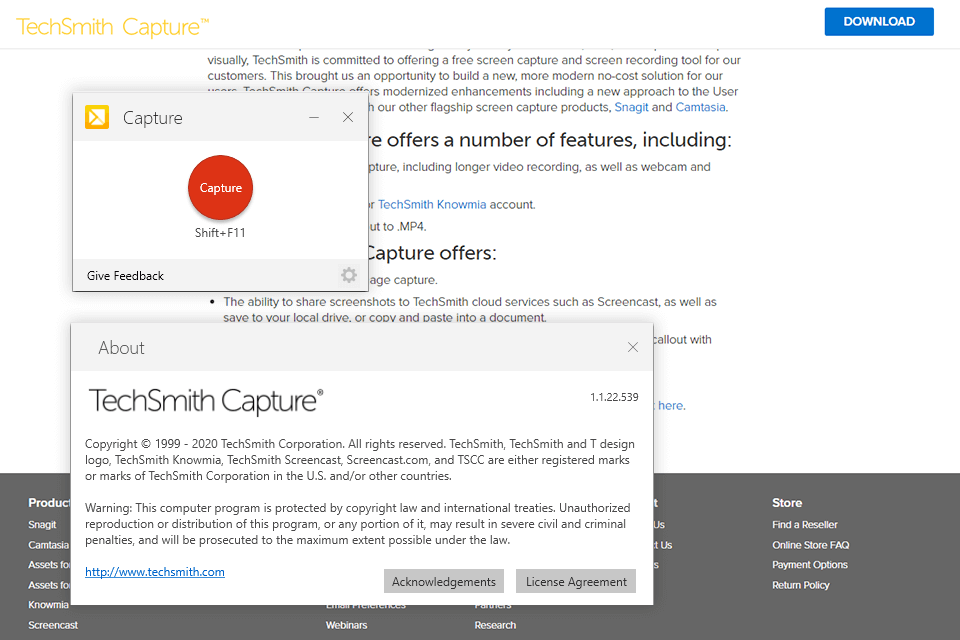Click Give Feedback in Capture window
The image size is (960, 640).
(126, 276)
